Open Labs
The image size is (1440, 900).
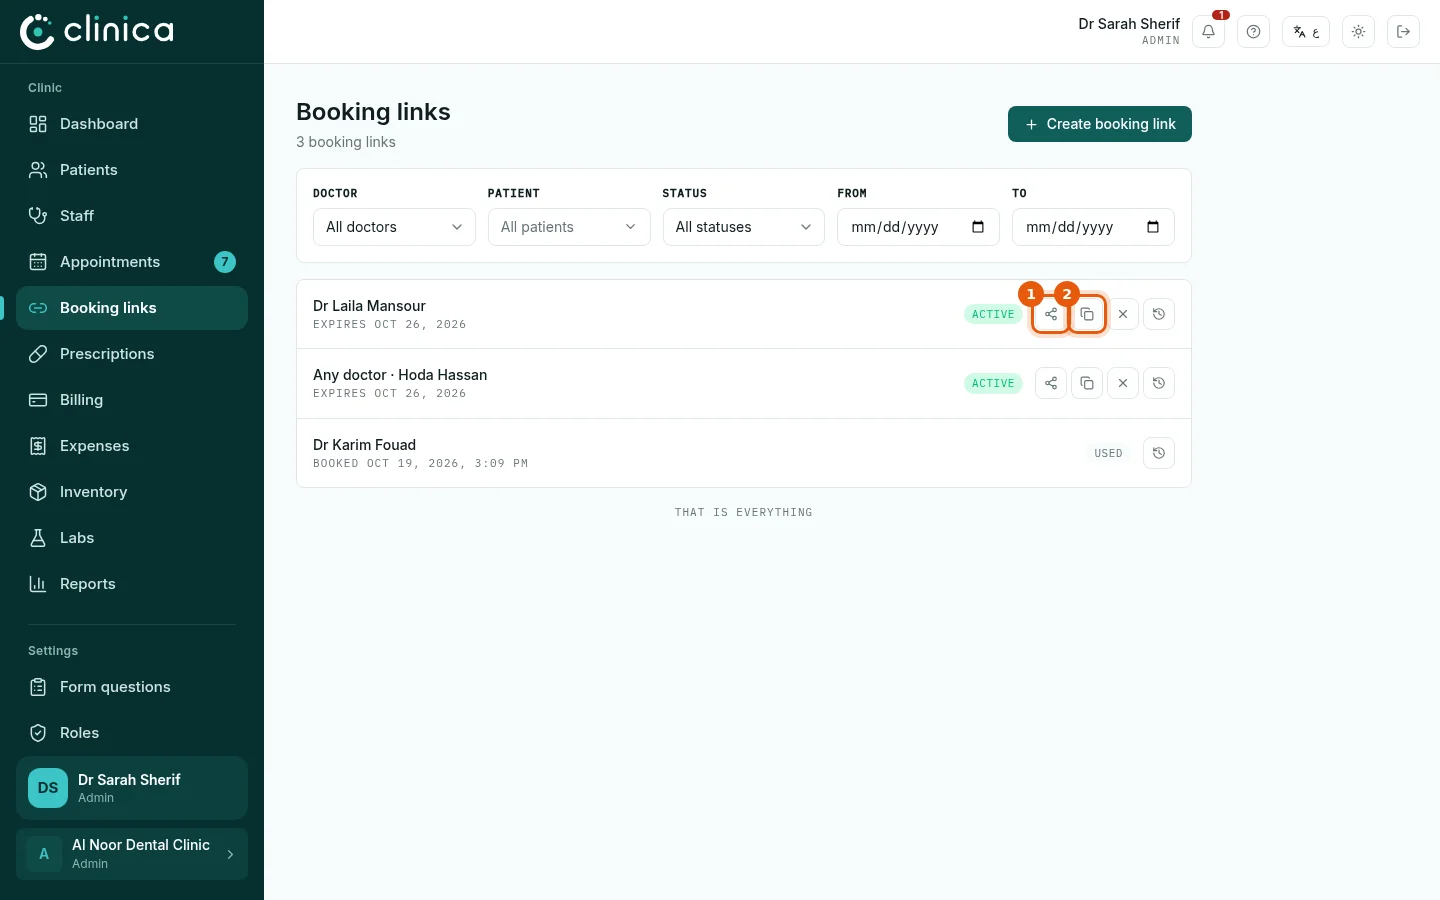[132, 538]
